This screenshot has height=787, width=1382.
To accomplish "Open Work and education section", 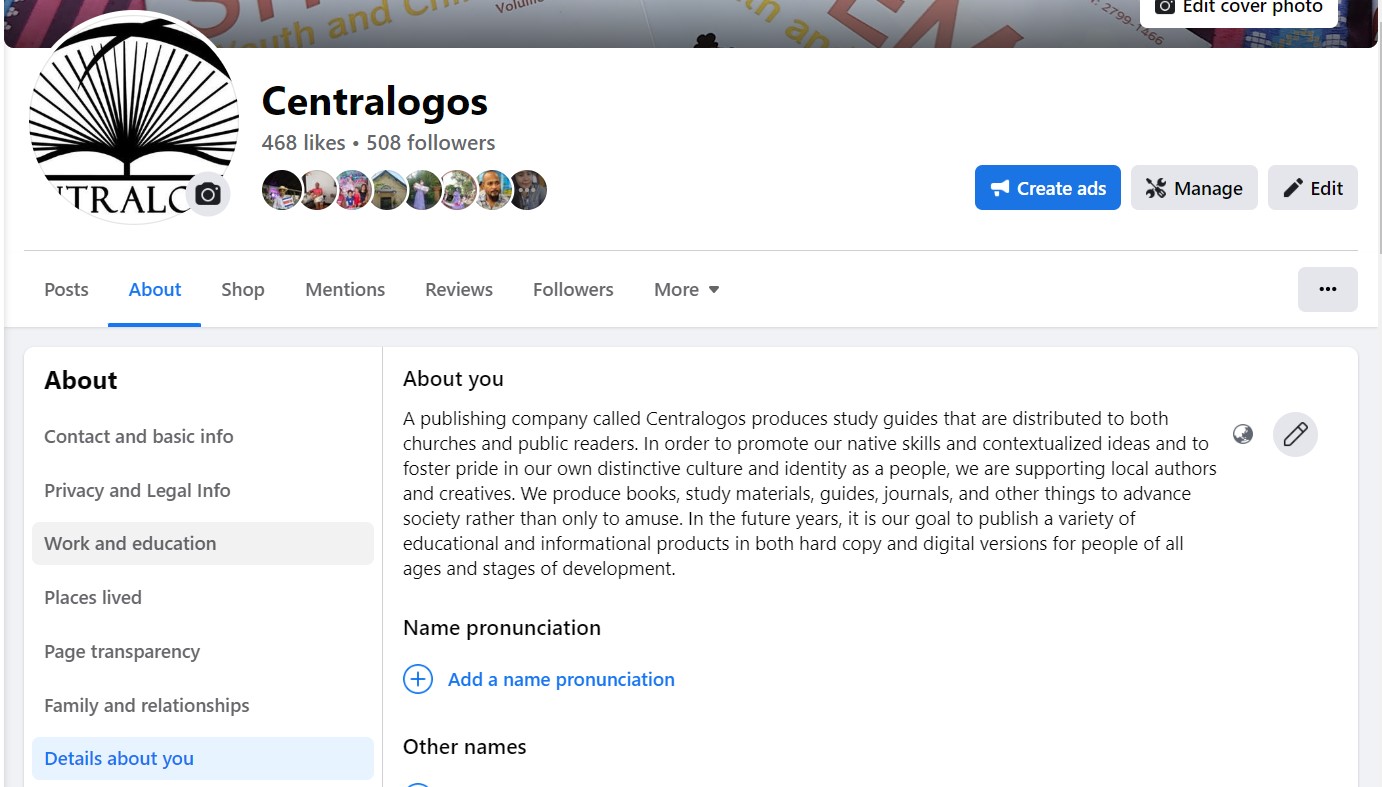I will tap(130, 544).
